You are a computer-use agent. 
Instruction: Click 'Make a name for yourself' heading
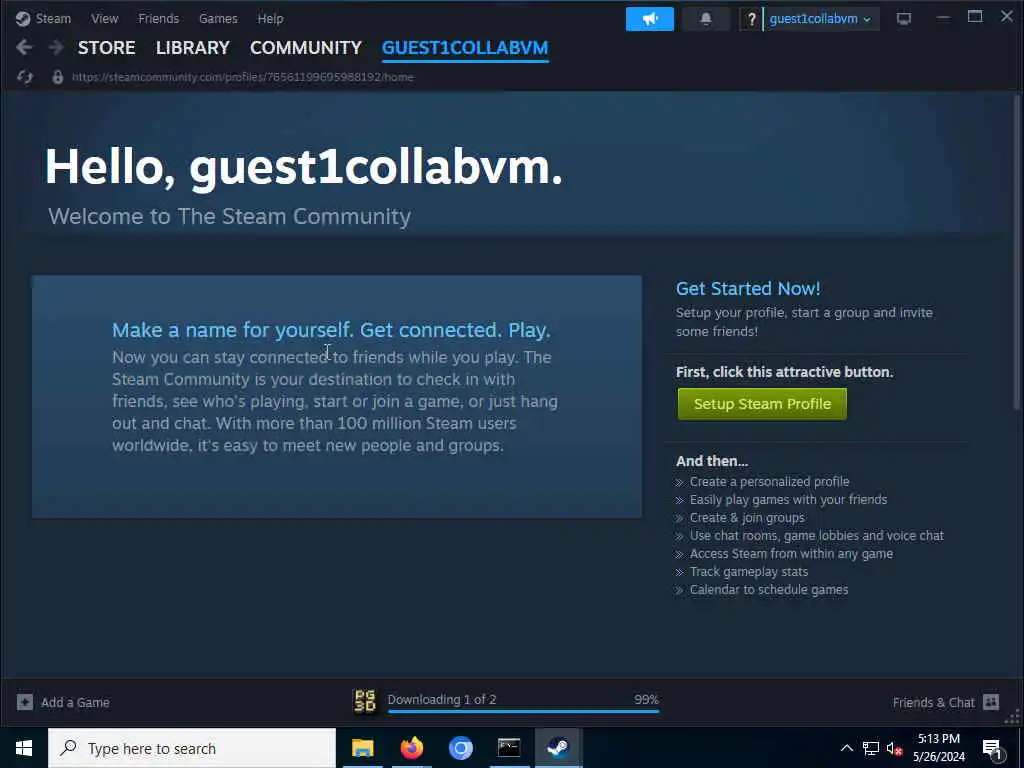(331, 330)
